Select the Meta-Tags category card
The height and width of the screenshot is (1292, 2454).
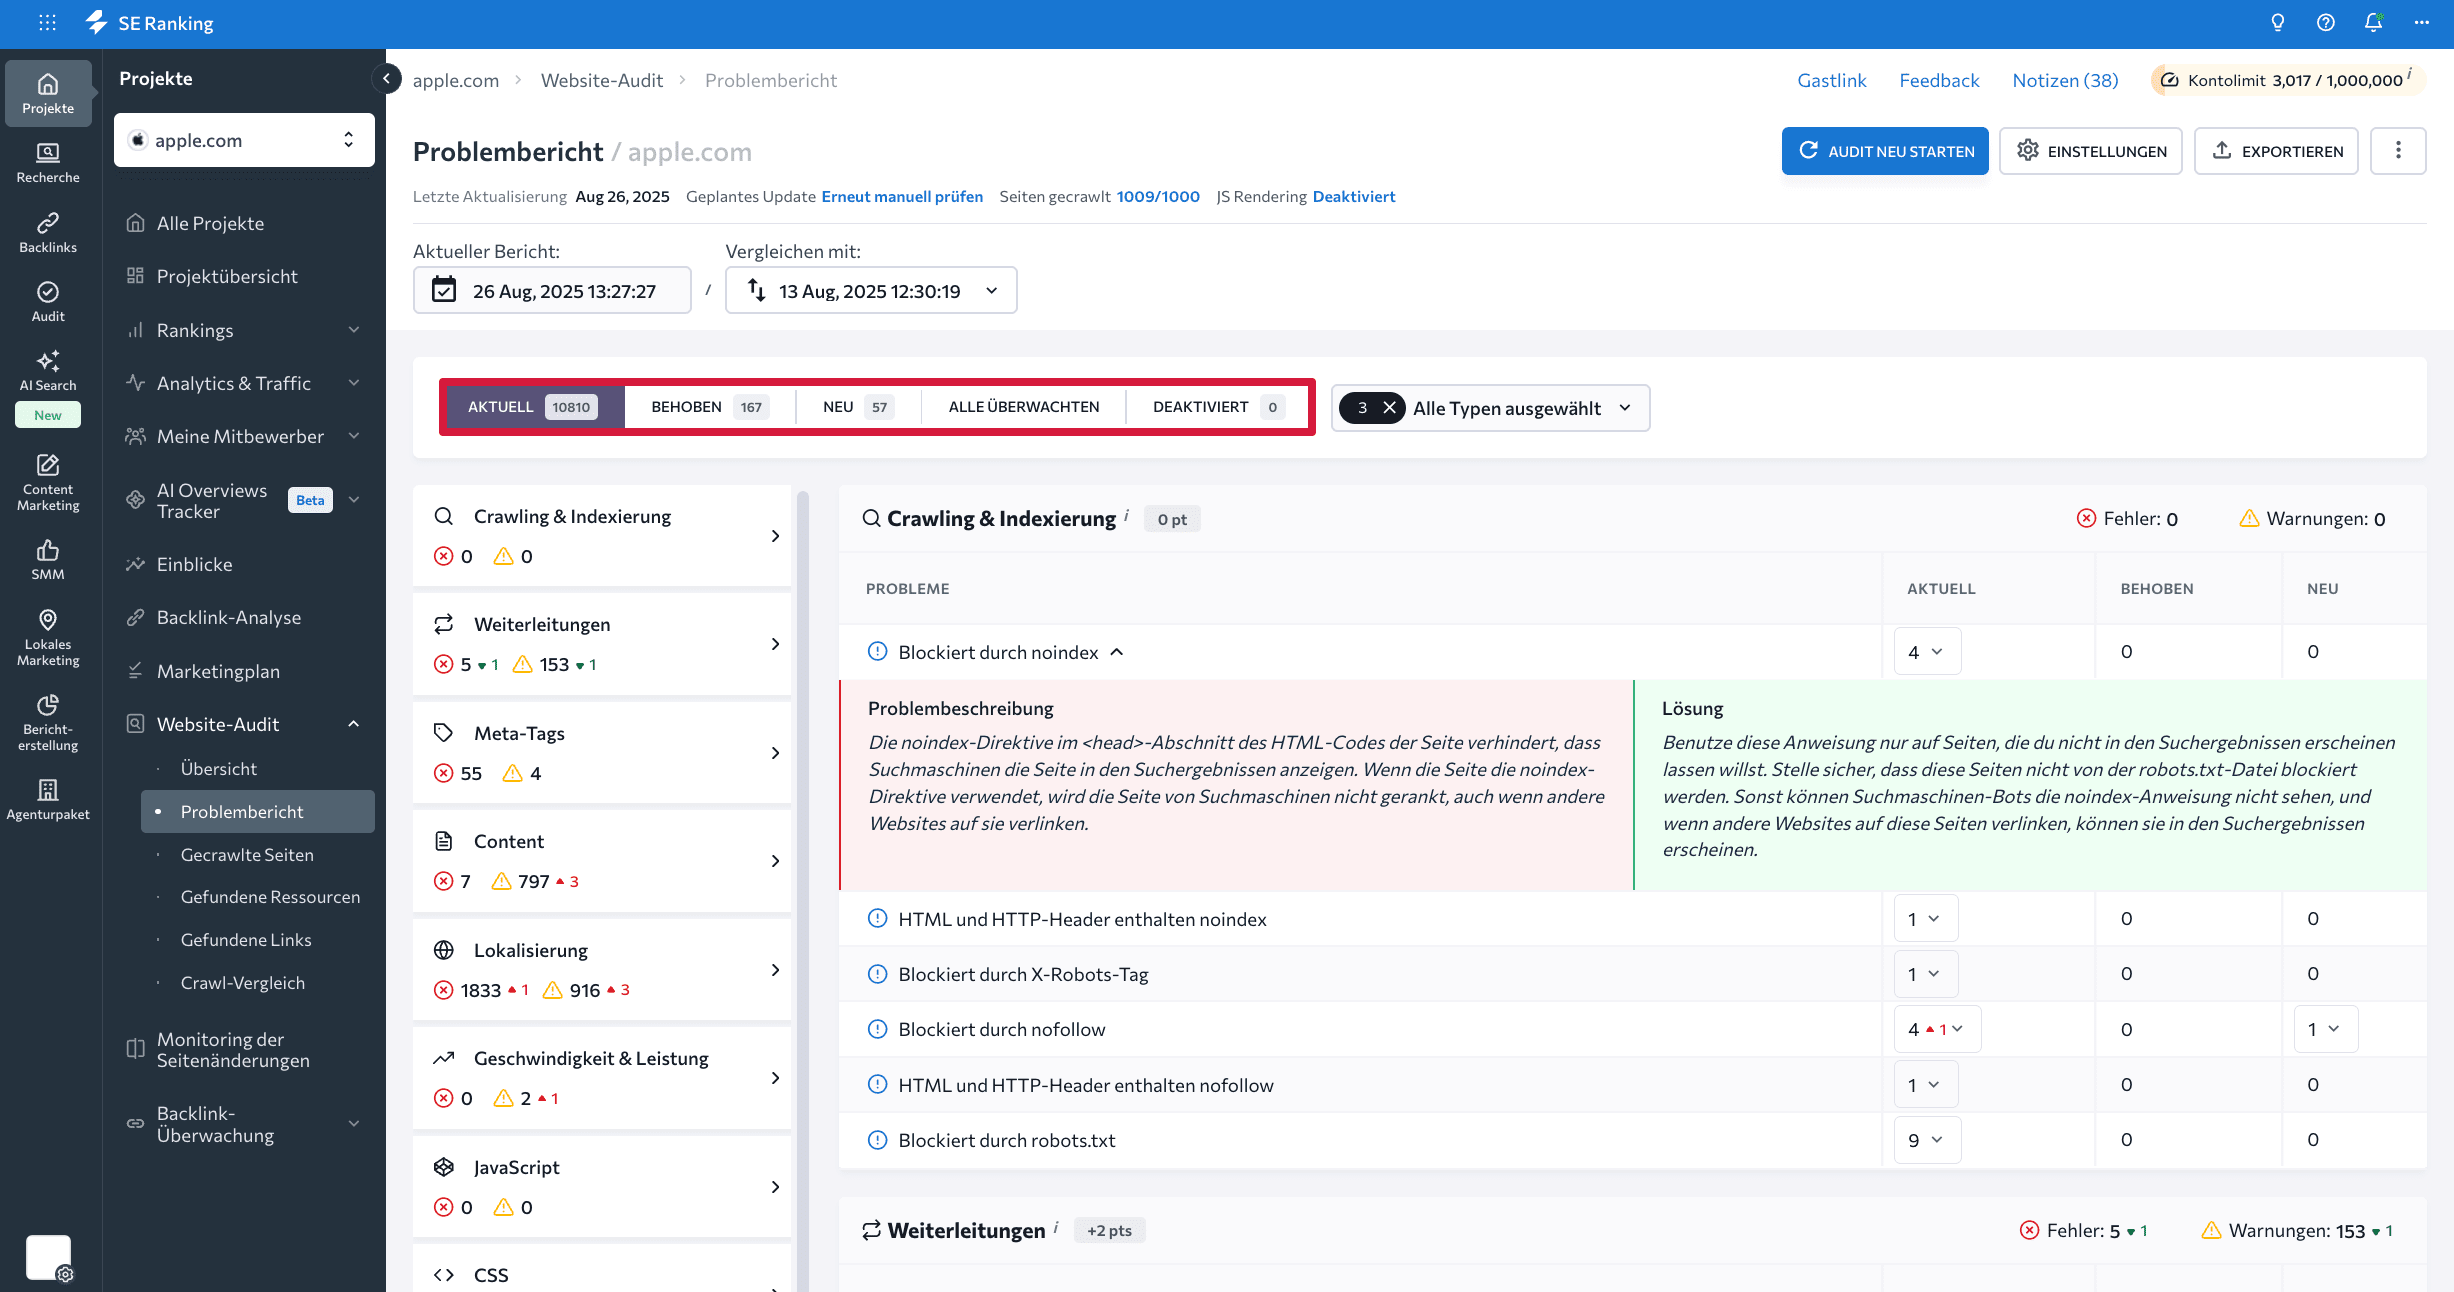pos(602,753)
